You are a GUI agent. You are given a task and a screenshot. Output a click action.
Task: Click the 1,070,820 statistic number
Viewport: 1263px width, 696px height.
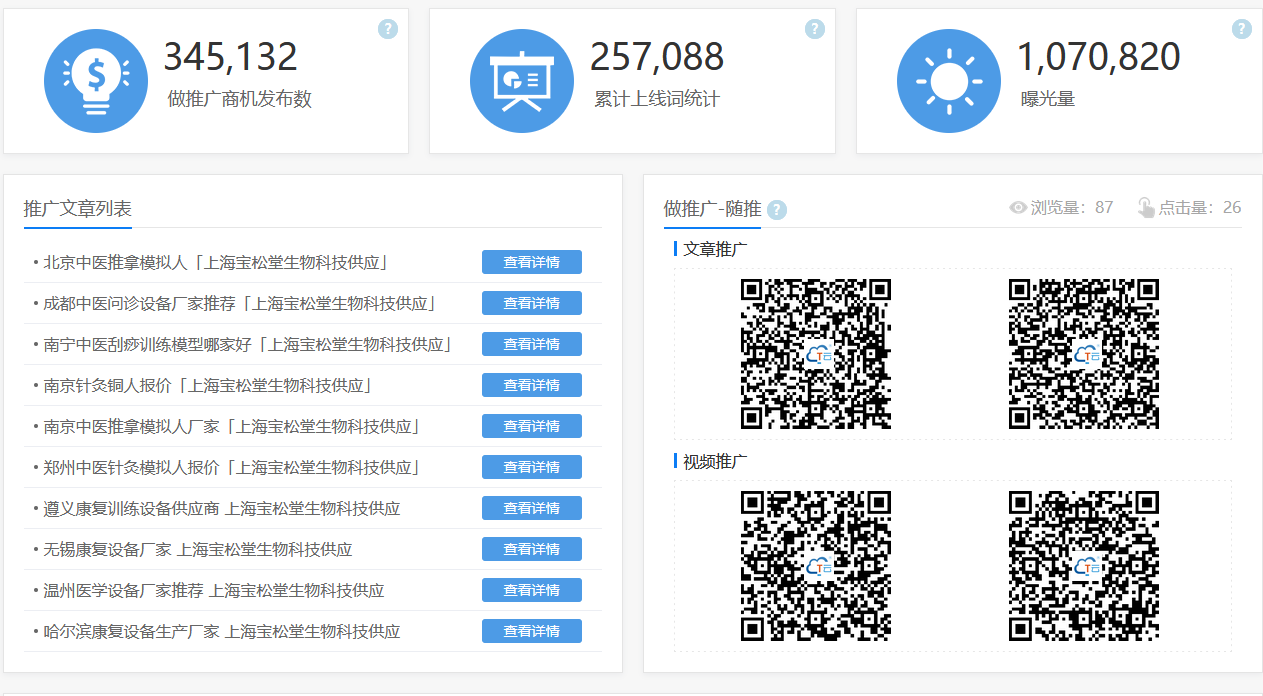click(x=1099, y=57)
